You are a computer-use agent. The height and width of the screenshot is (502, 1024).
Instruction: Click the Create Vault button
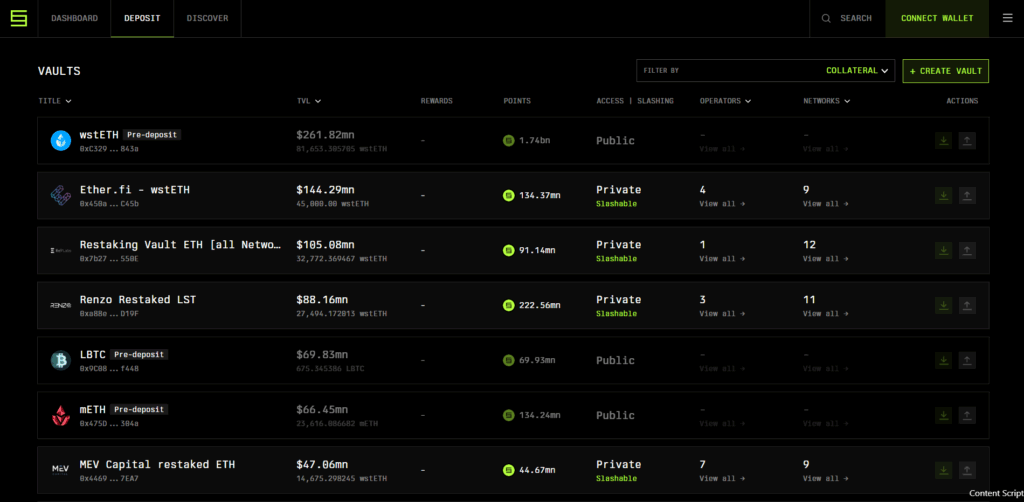click(946, 71)
